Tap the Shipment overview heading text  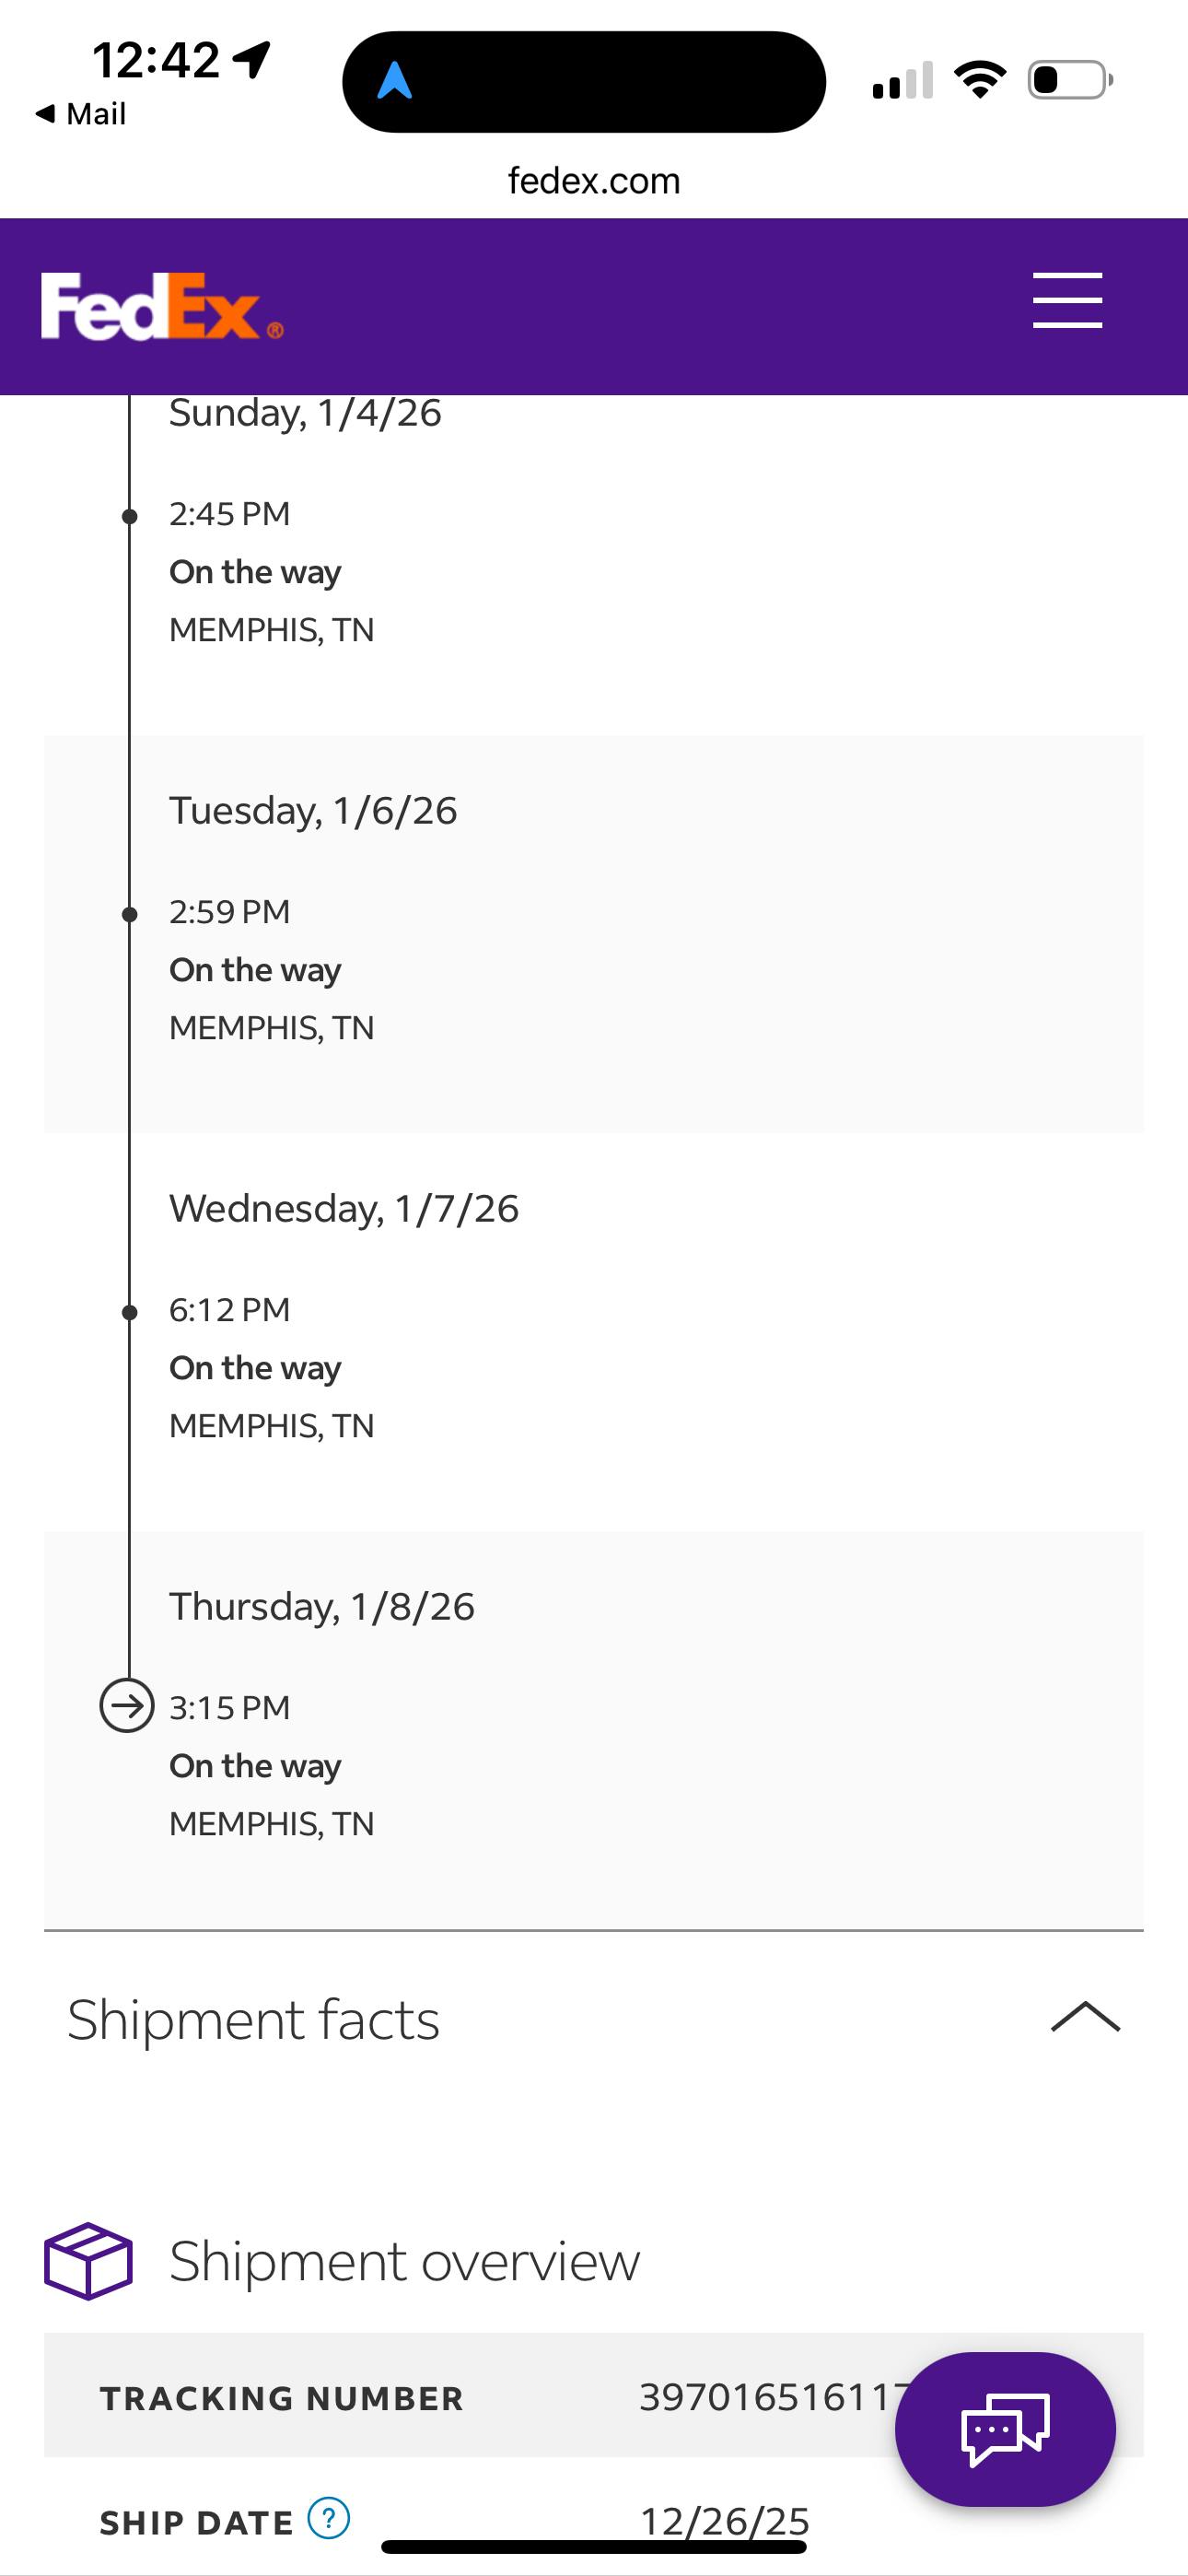coord(404,2261)
